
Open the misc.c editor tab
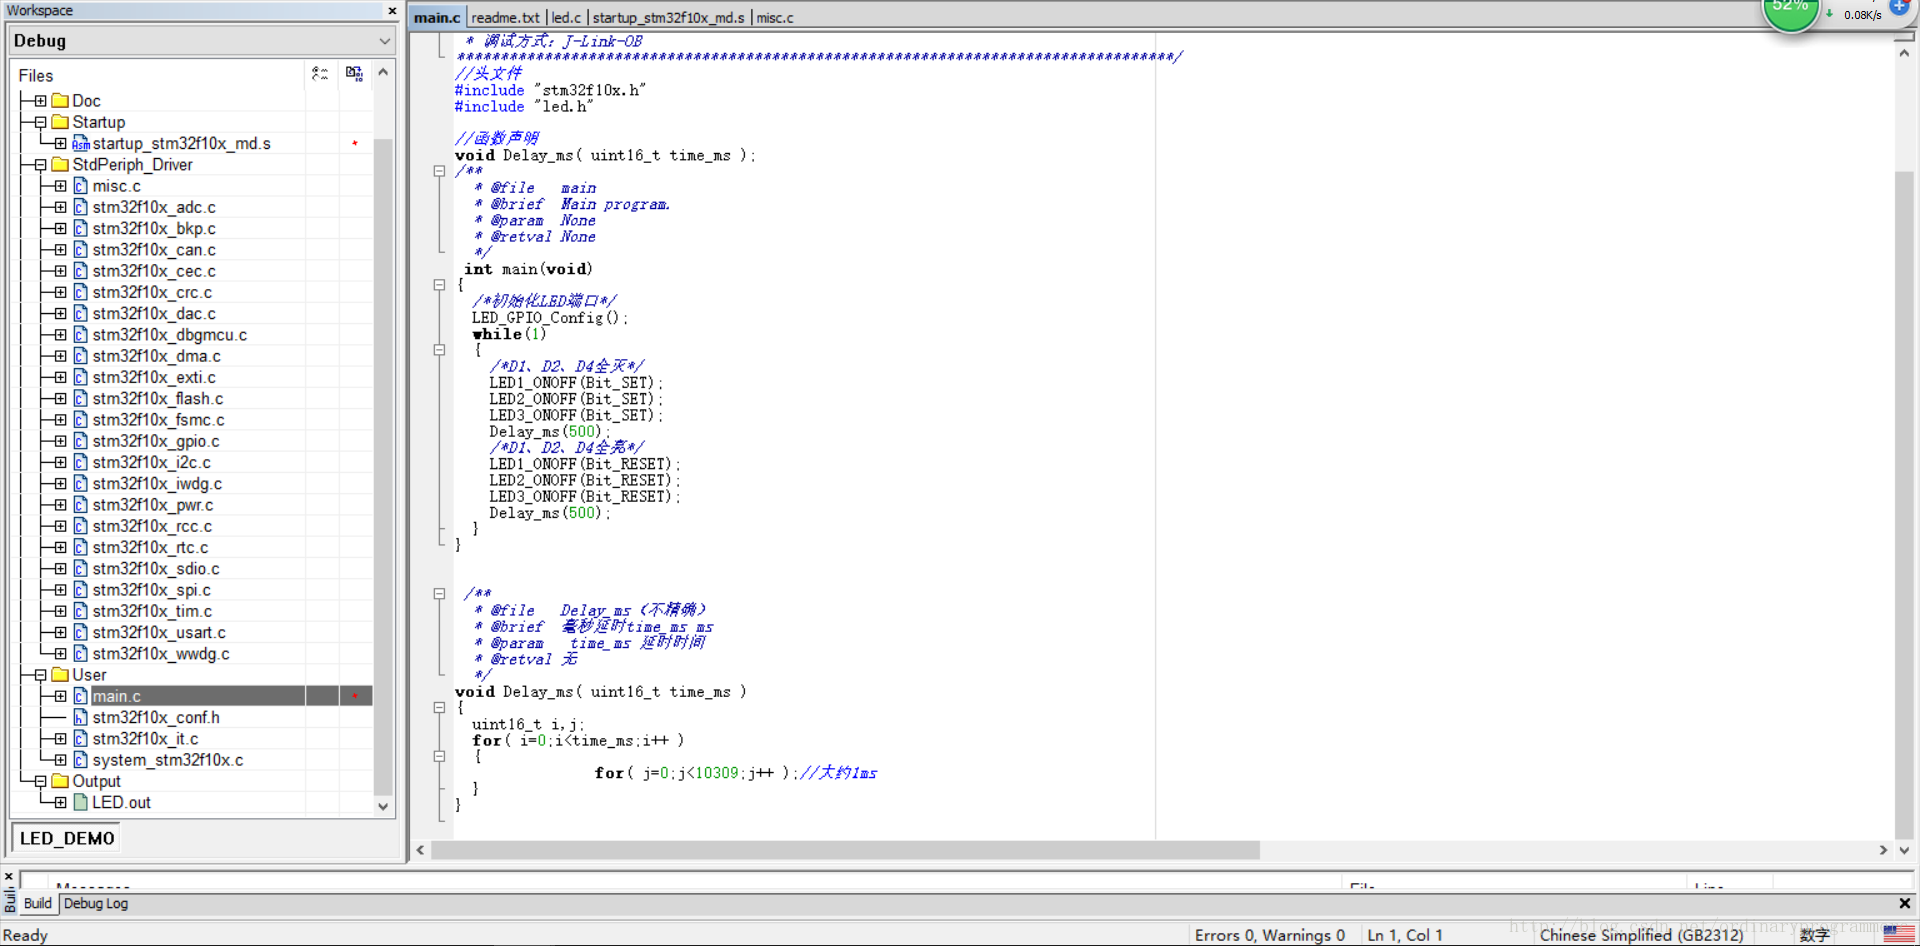point(775,18)
